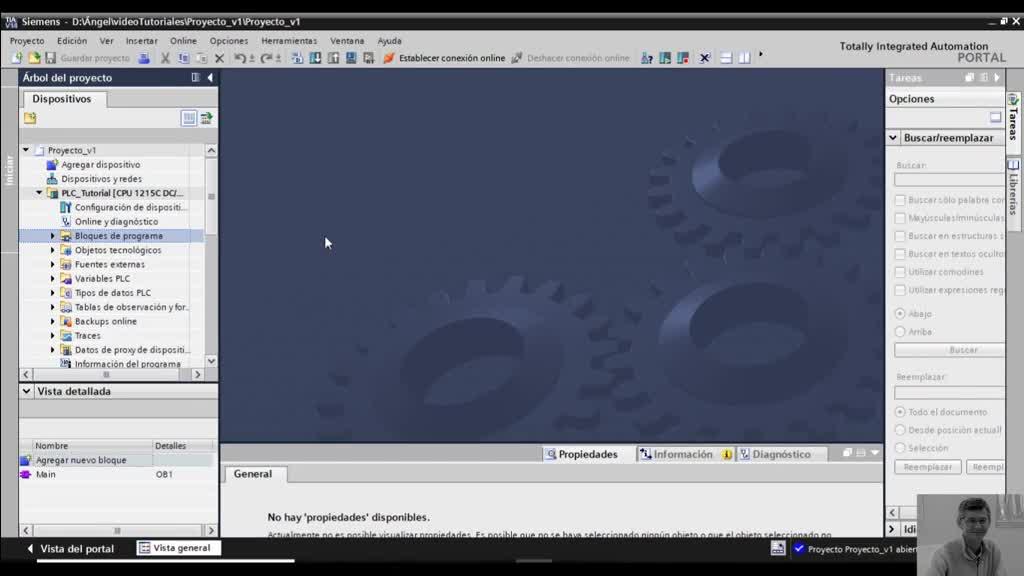The height and width of the screenshot is (576, 1024).
Task: Click the New project icon in toolbar
Action: click(x=16, y=58)
